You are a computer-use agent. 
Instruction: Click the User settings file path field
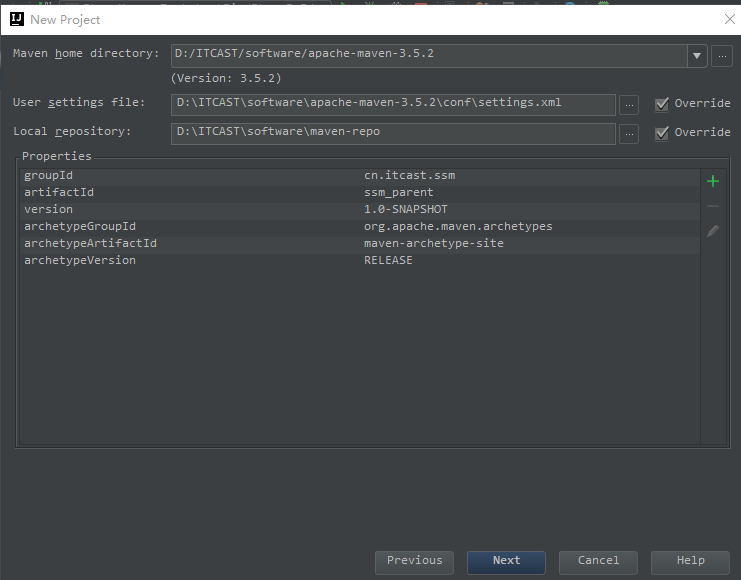[x=393, y=104]
